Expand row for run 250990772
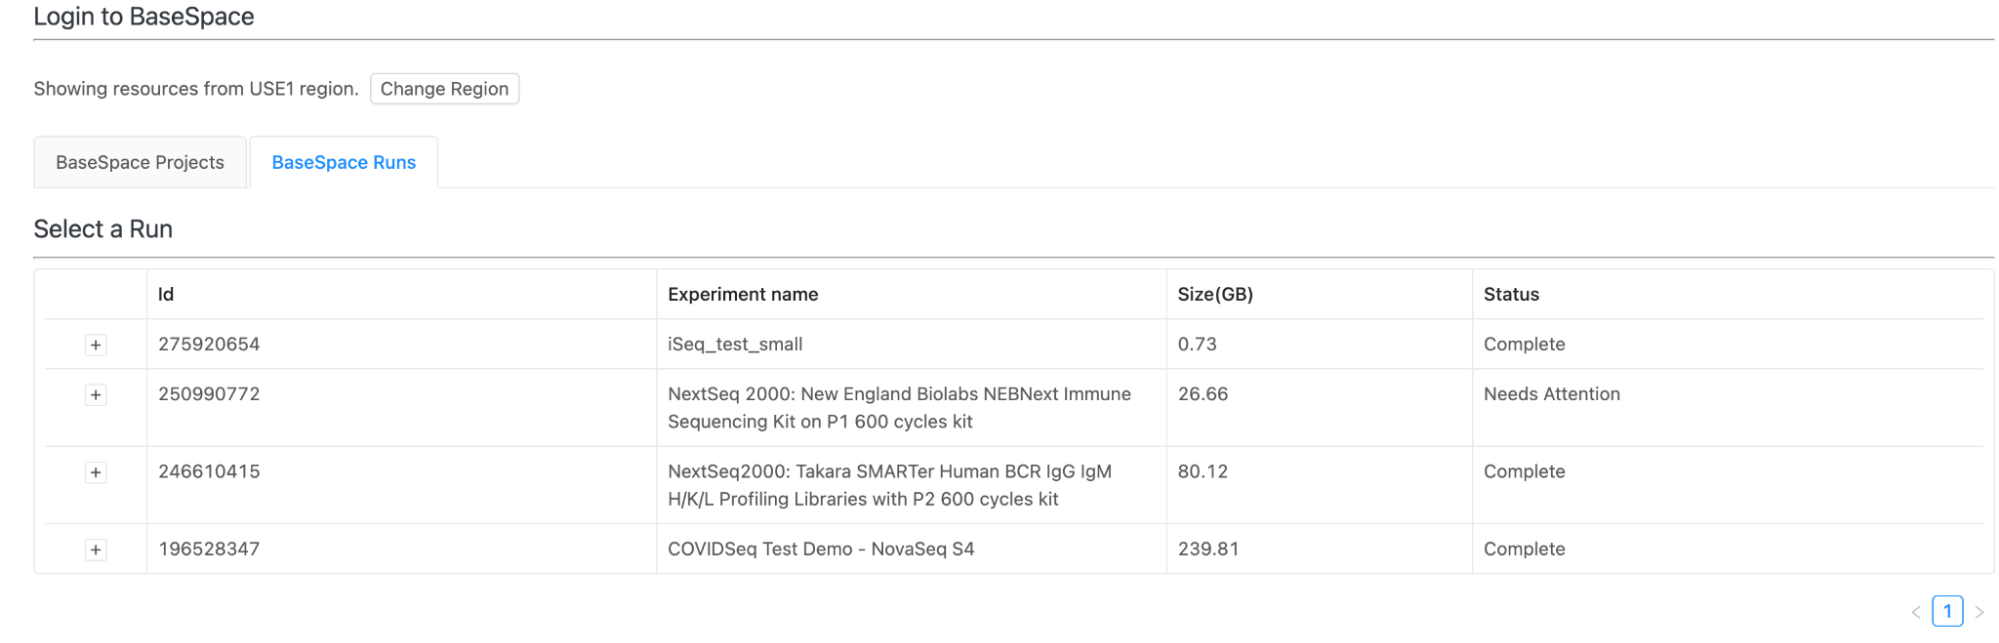1999x643 pixels. [x=96, y=395]
